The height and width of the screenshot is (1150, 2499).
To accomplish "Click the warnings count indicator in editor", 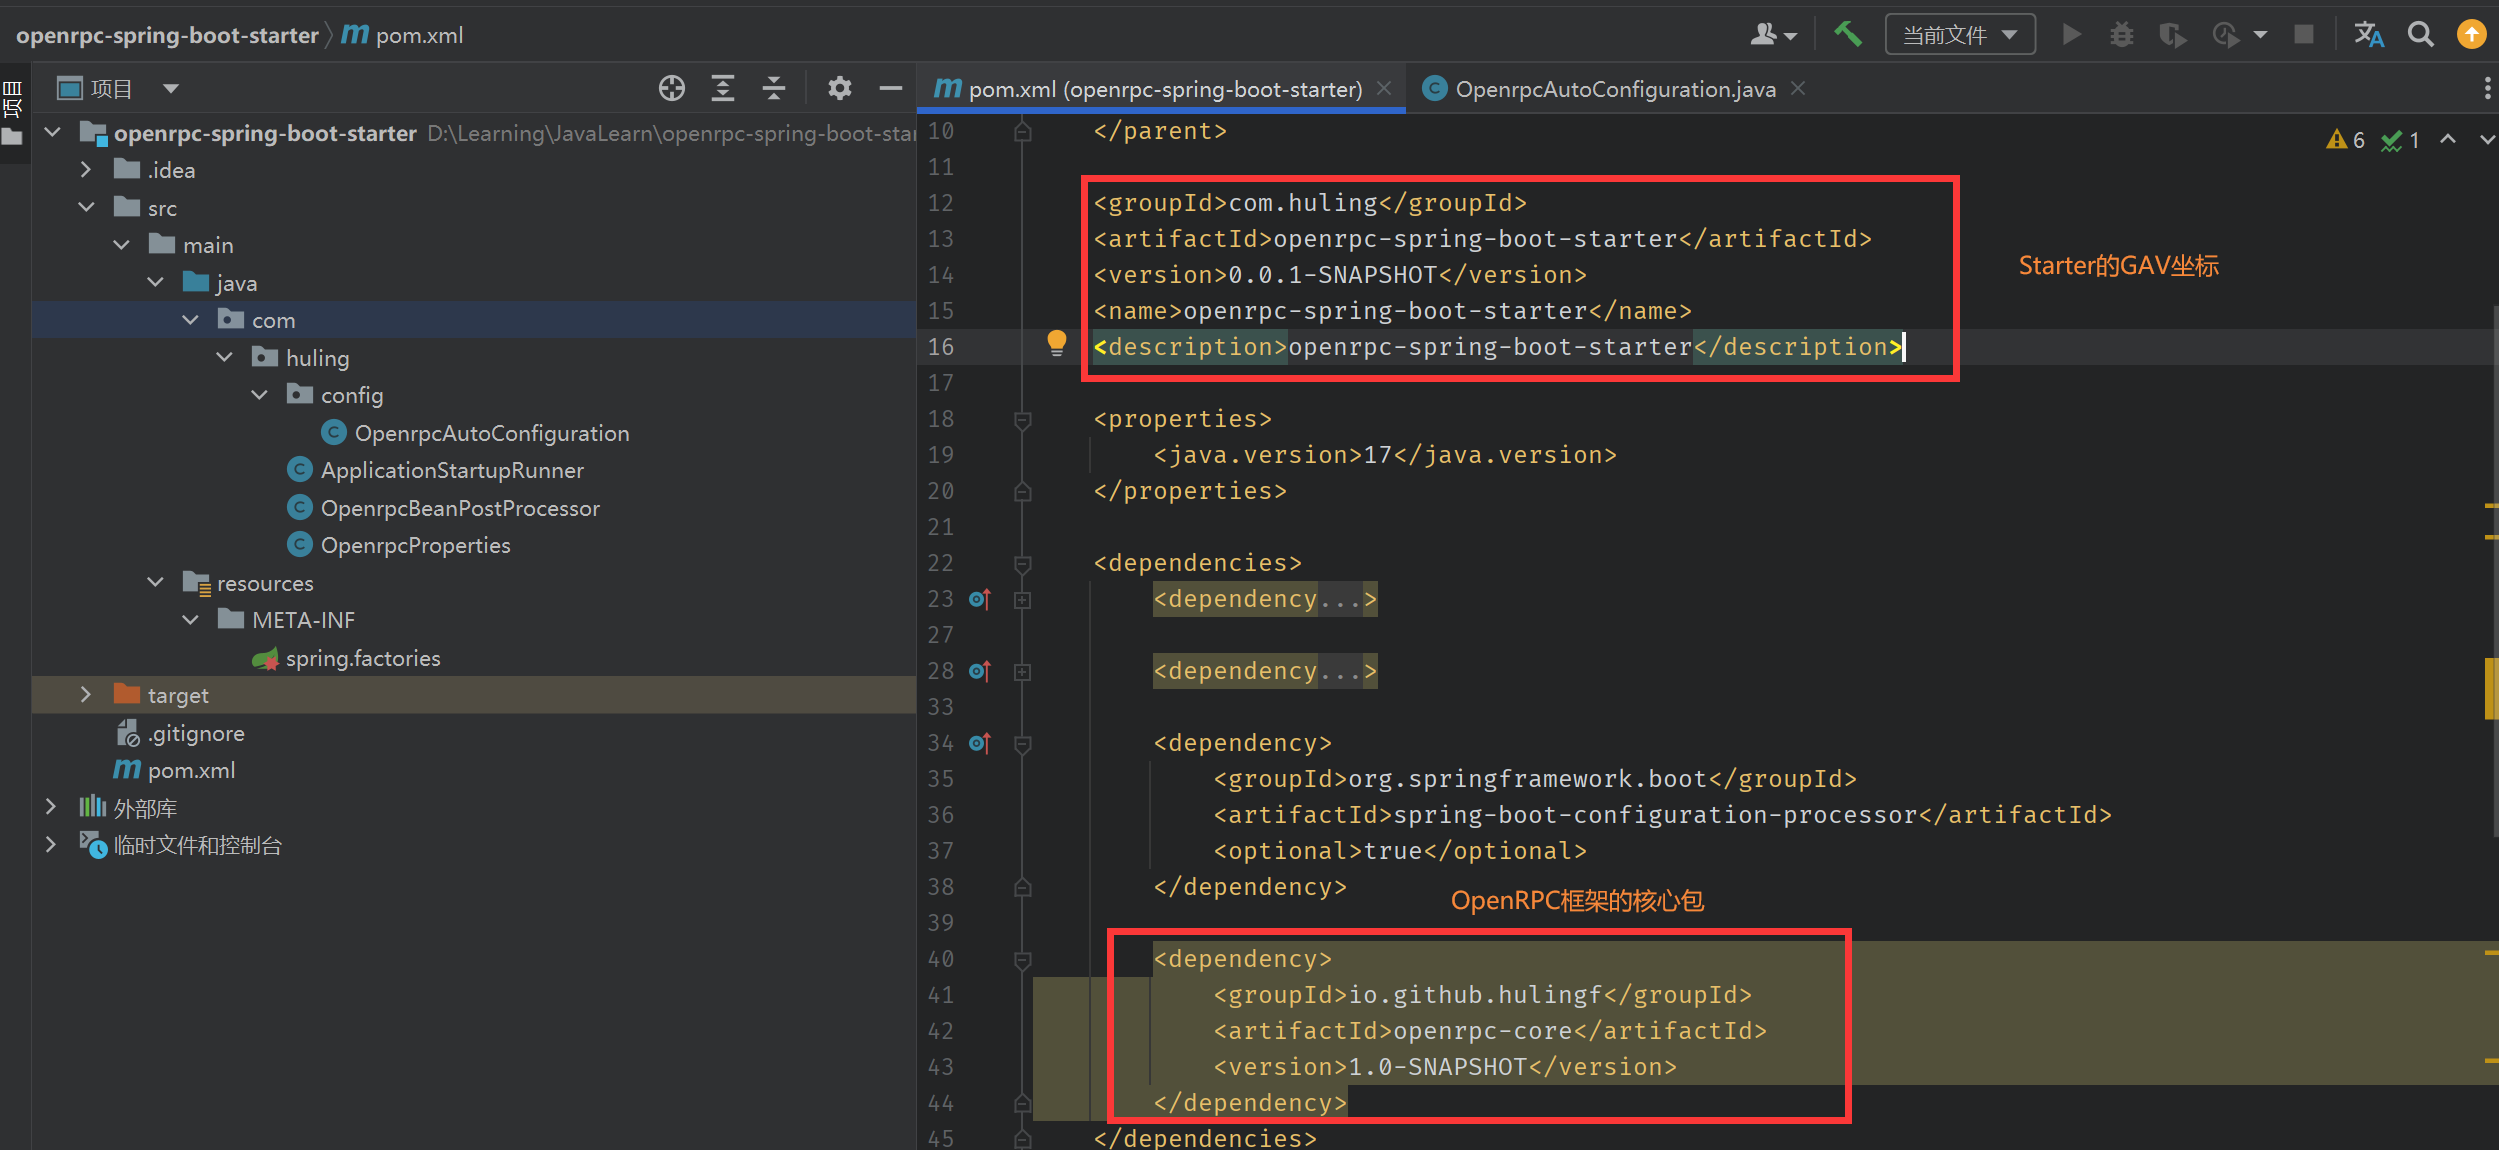I will click(x=2346, y=140).
